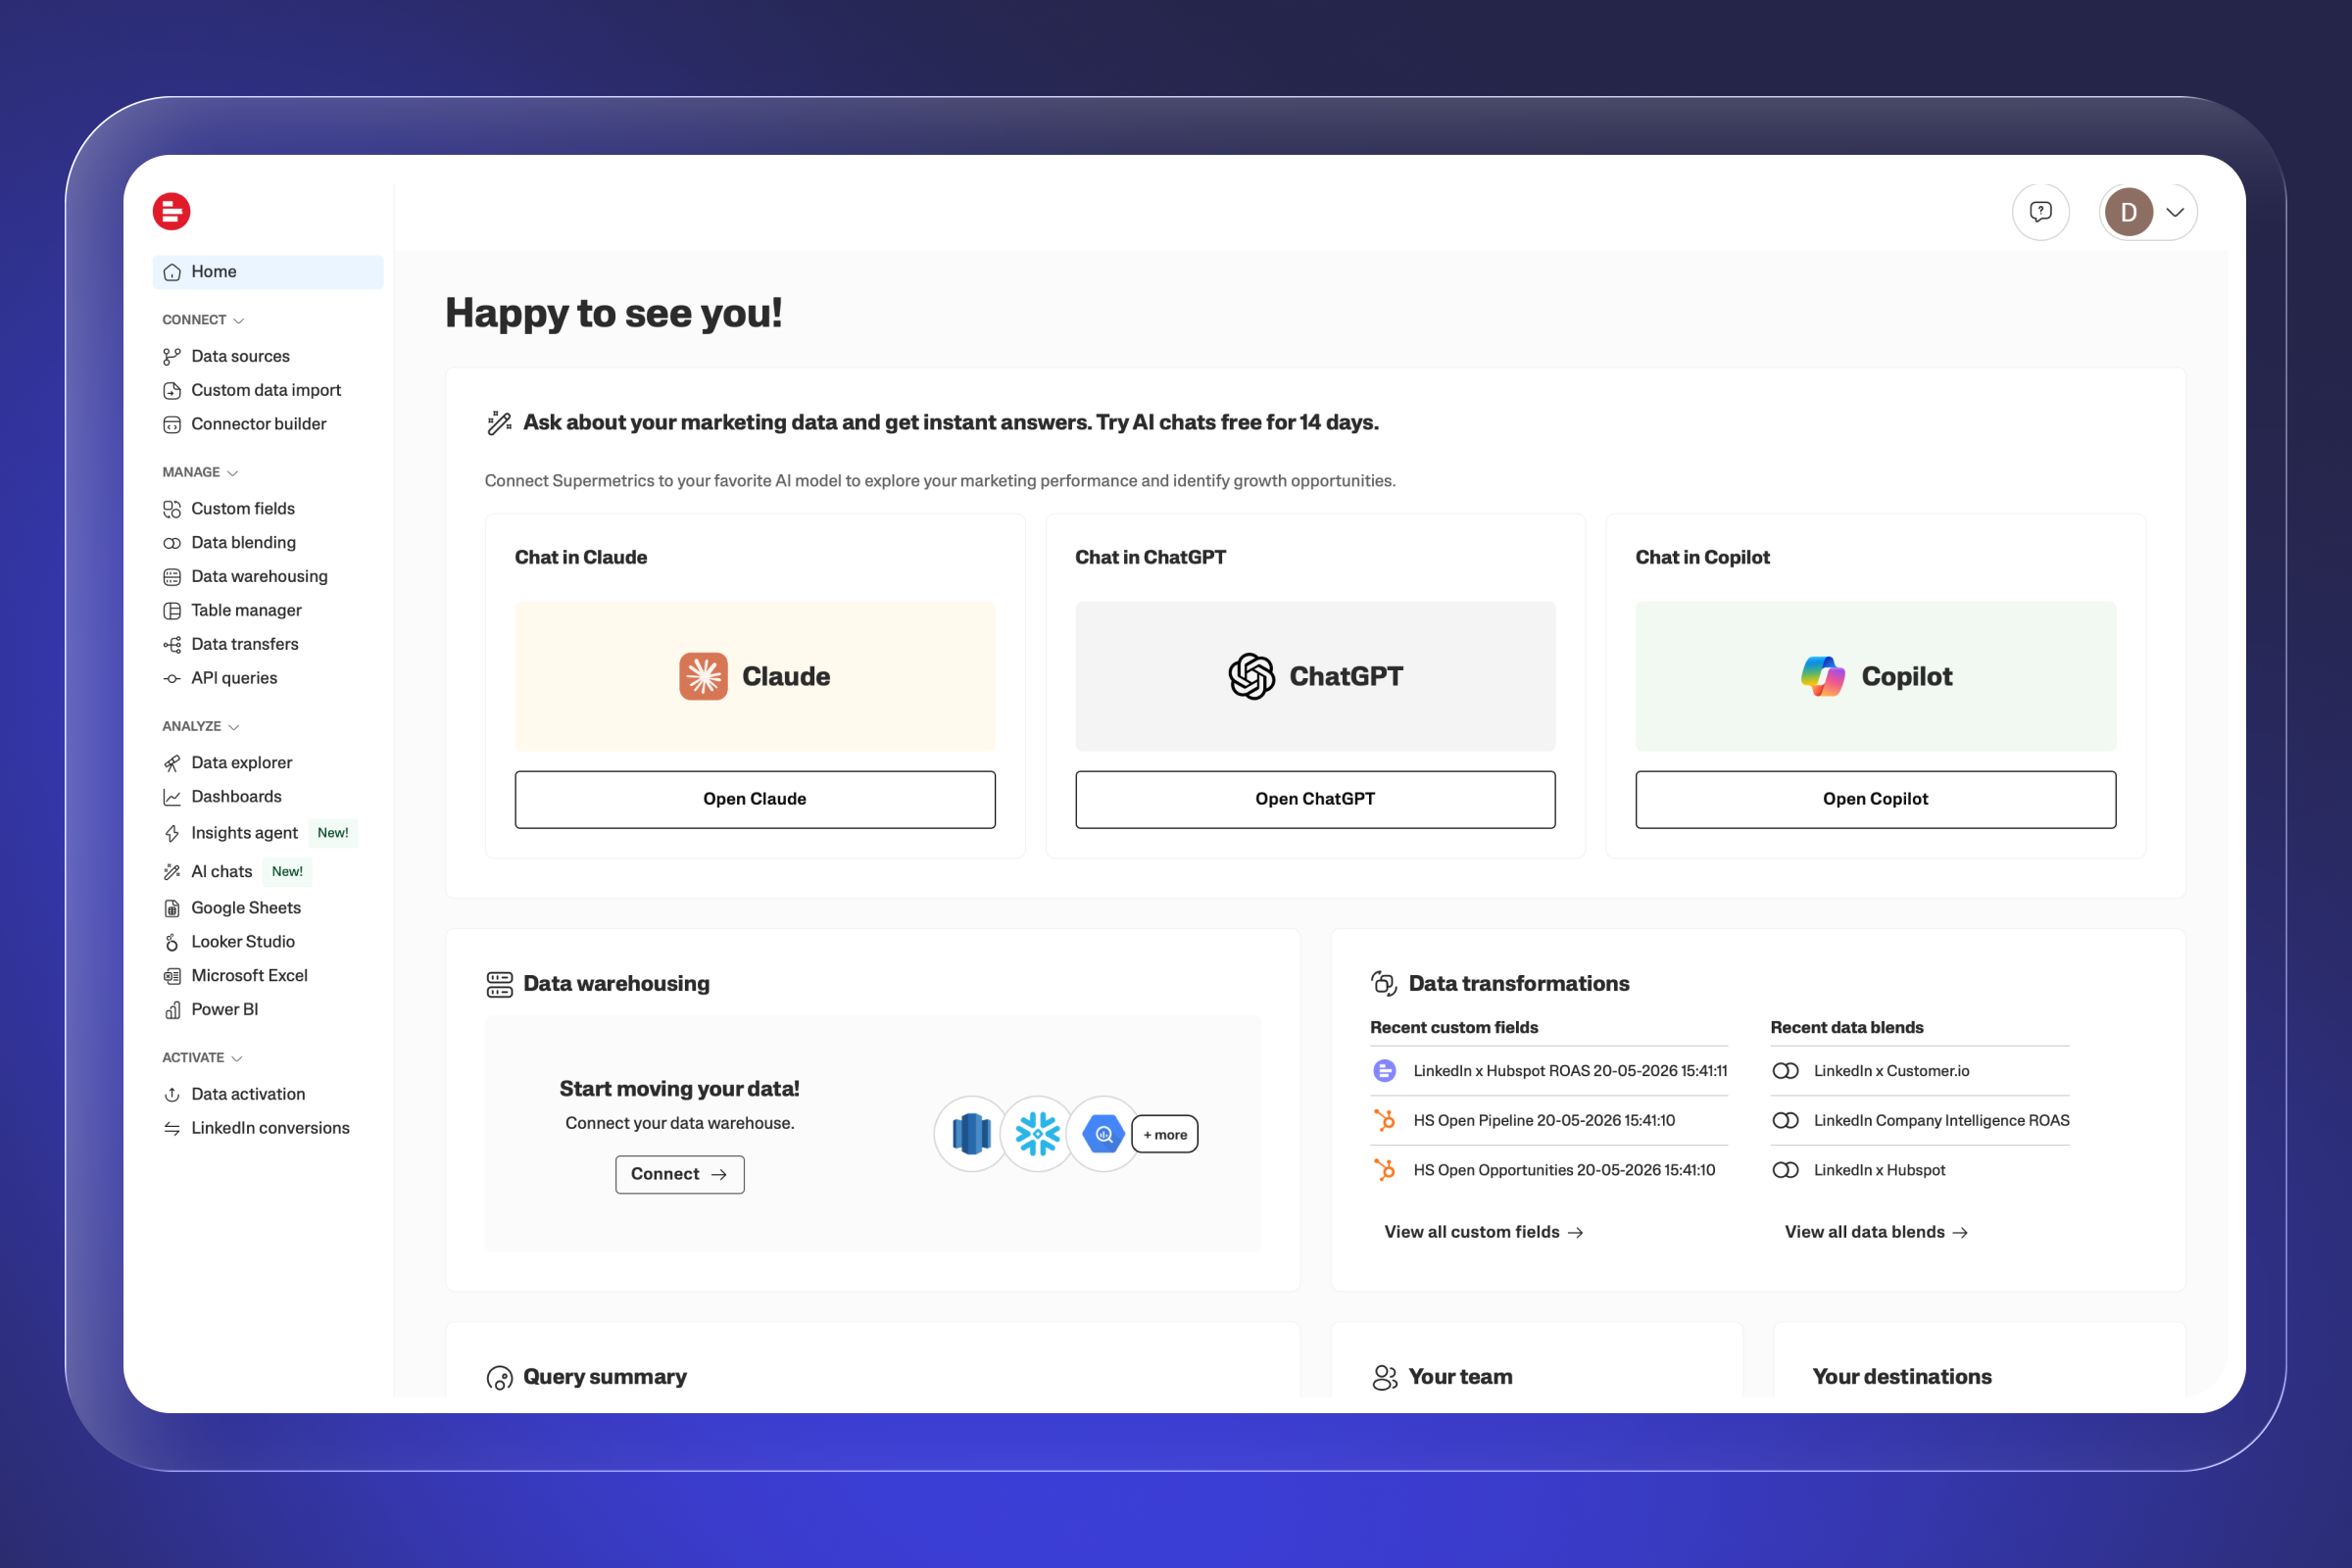Collapse the ANALYZE sidebar section
This screenshot has height=1568, width=2352.
(201, 726)
